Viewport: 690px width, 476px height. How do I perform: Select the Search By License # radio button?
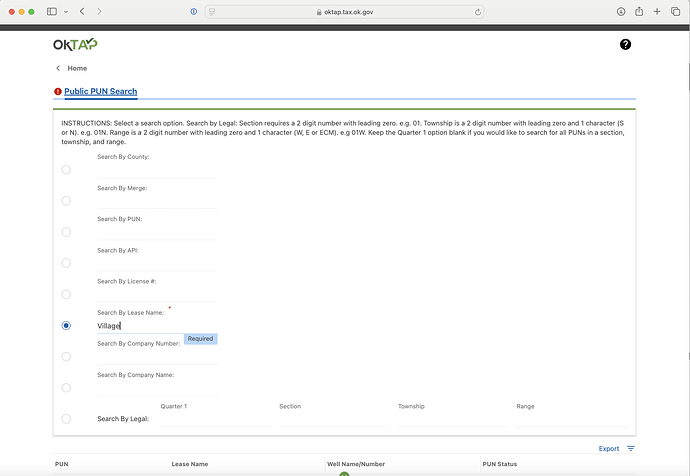[x=66, y=294]
